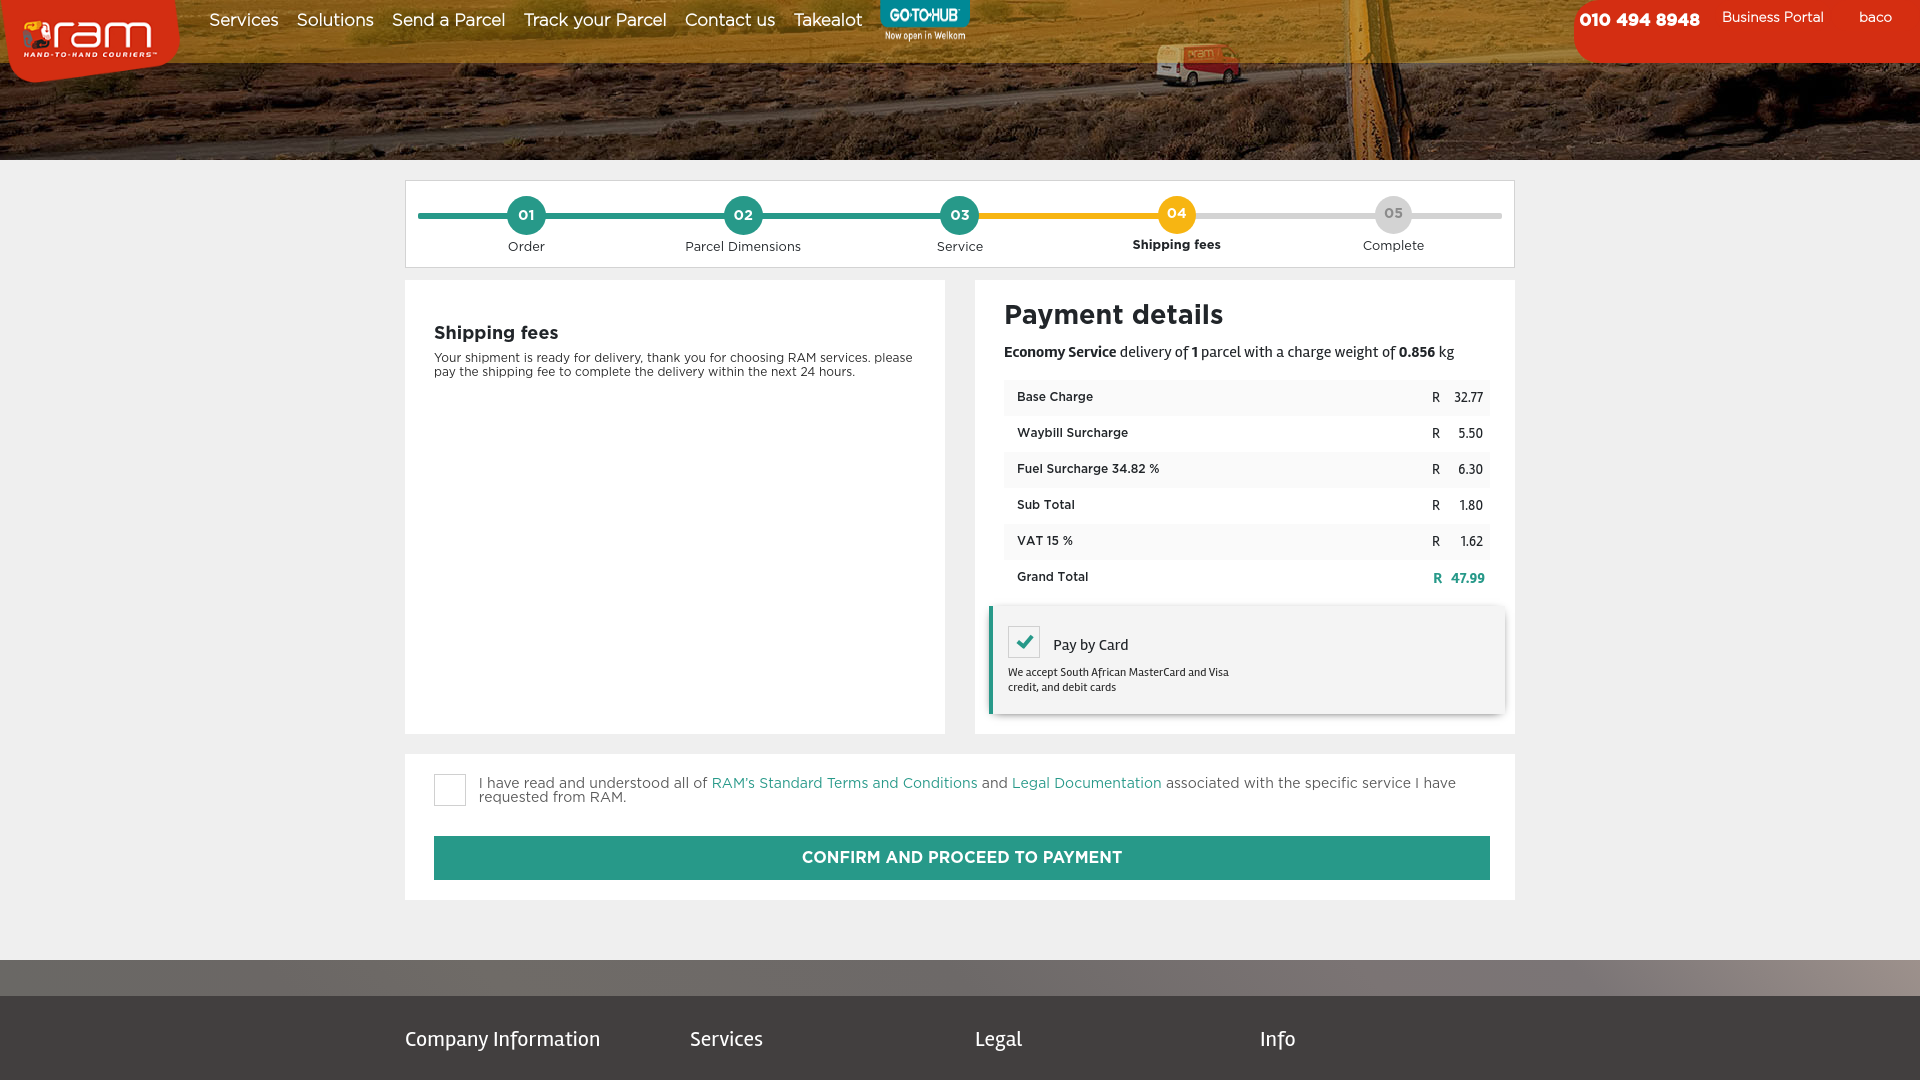This screenshot has width=1920, height=1080.
Task: Go to step 02 Parcel Dimensions
Action: (743, 216)
